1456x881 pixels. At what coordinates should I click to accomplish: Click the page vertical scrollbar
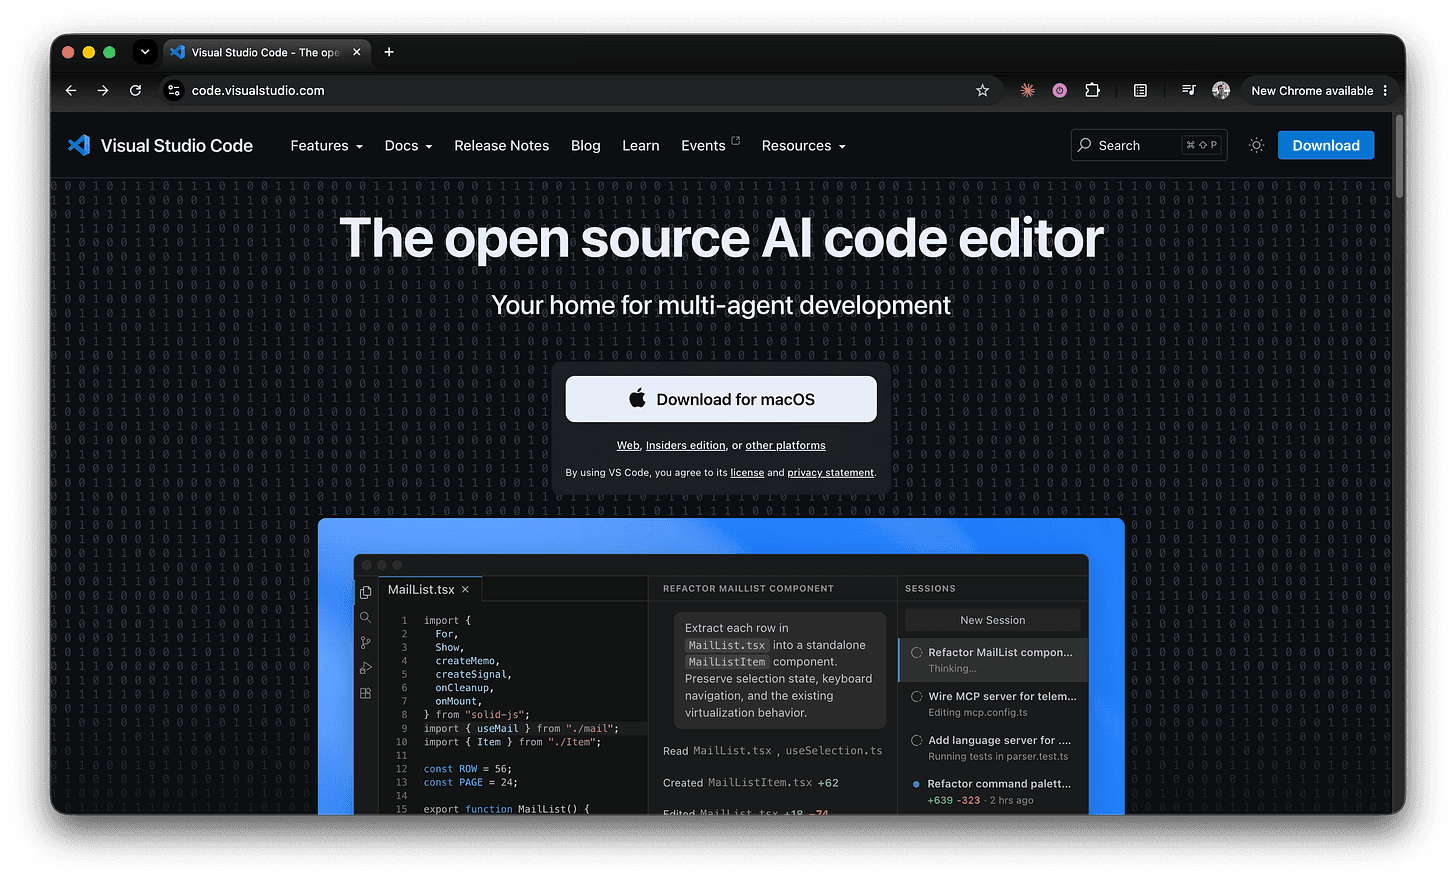point(1399,155)
